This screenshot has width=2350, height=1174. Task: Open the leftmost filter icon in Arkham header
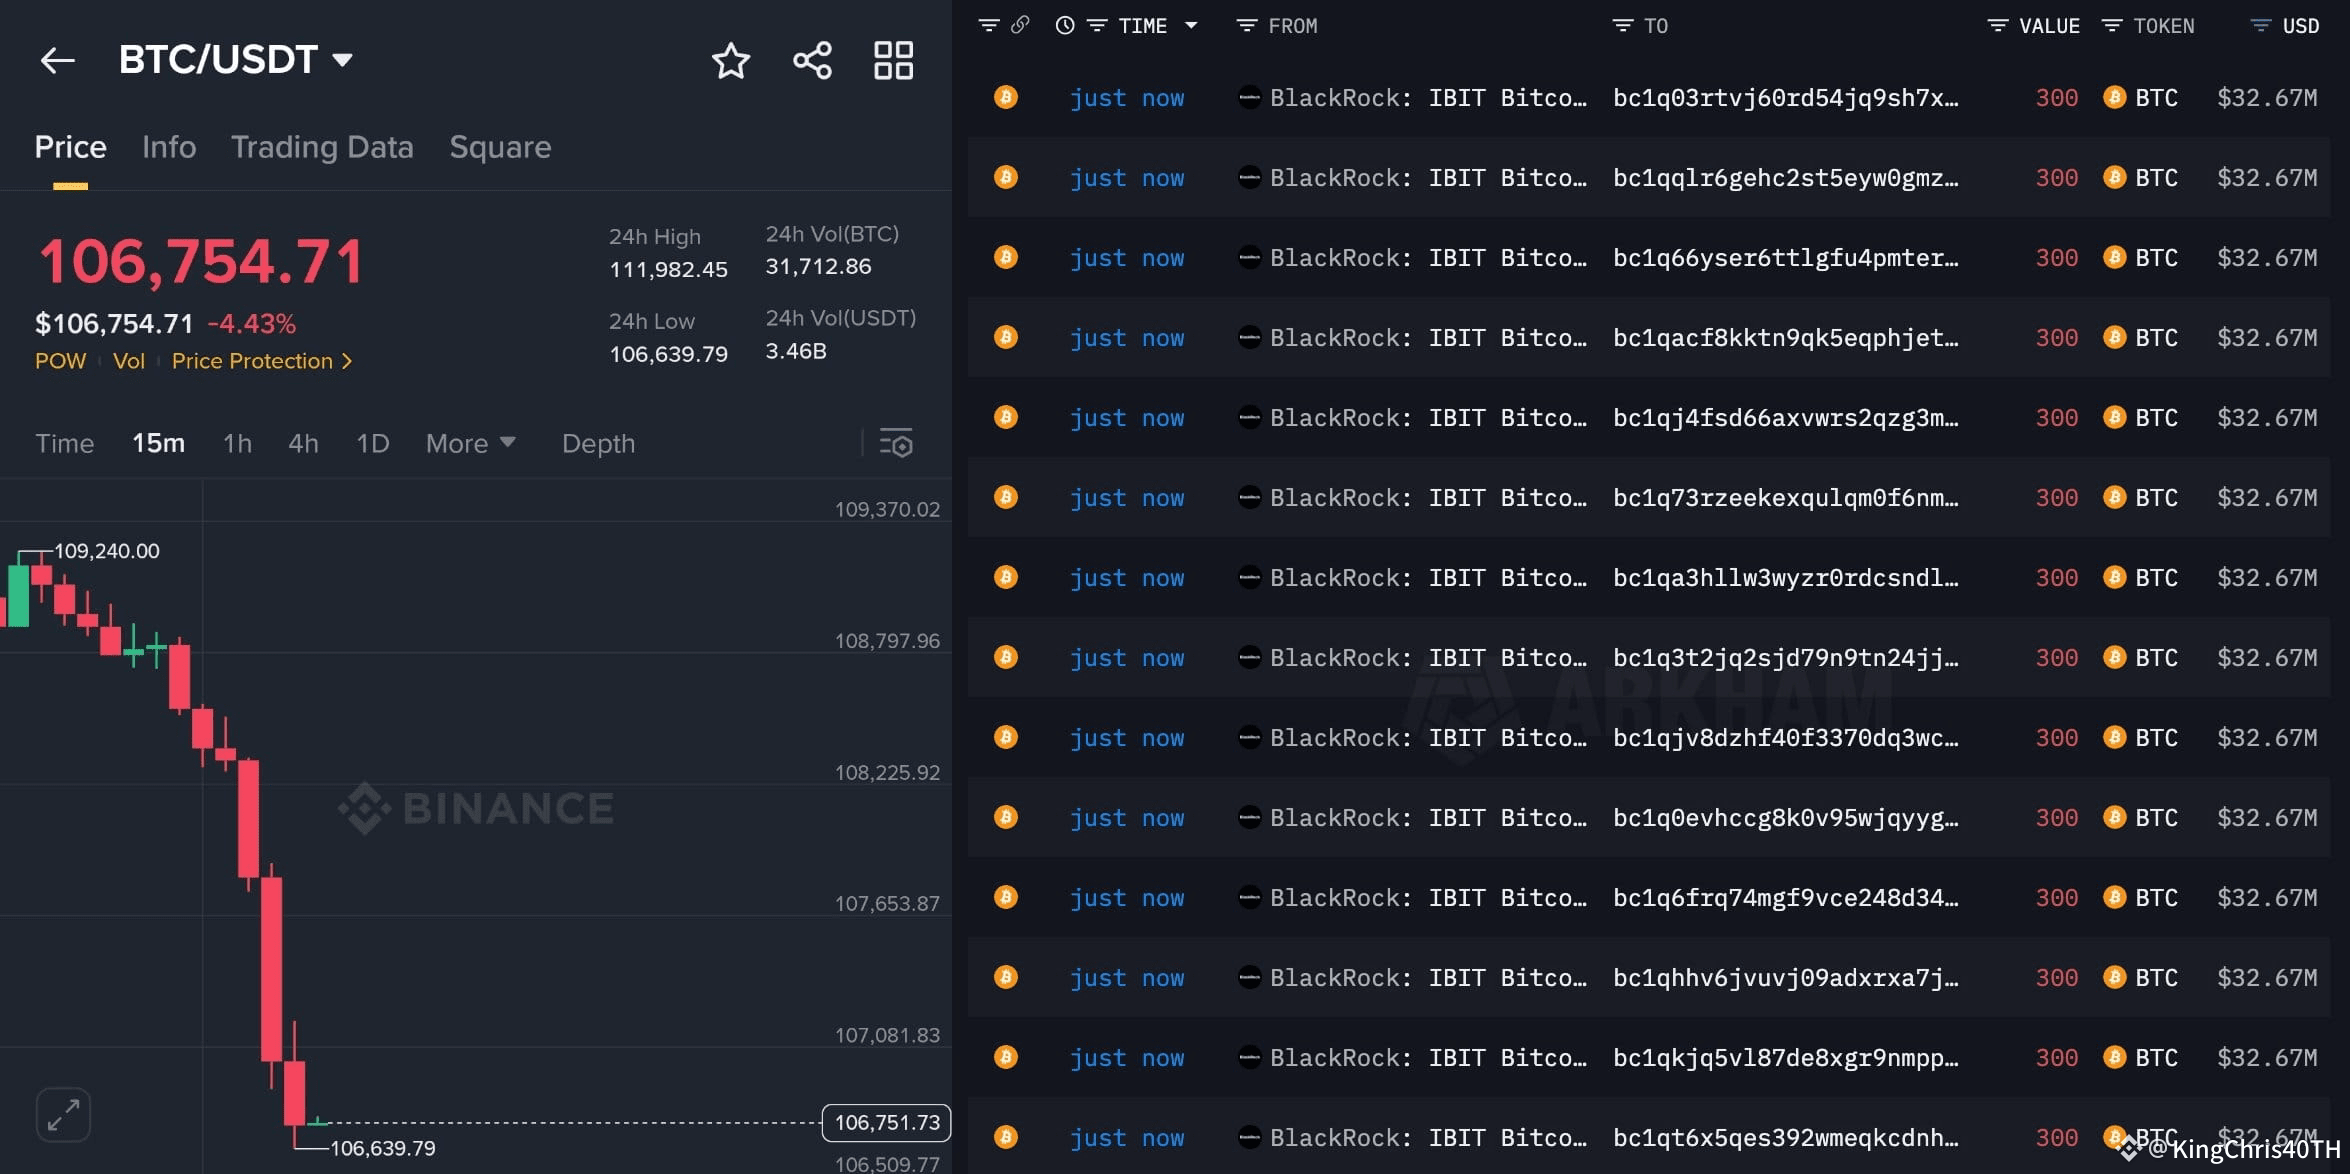click(989, 25)
